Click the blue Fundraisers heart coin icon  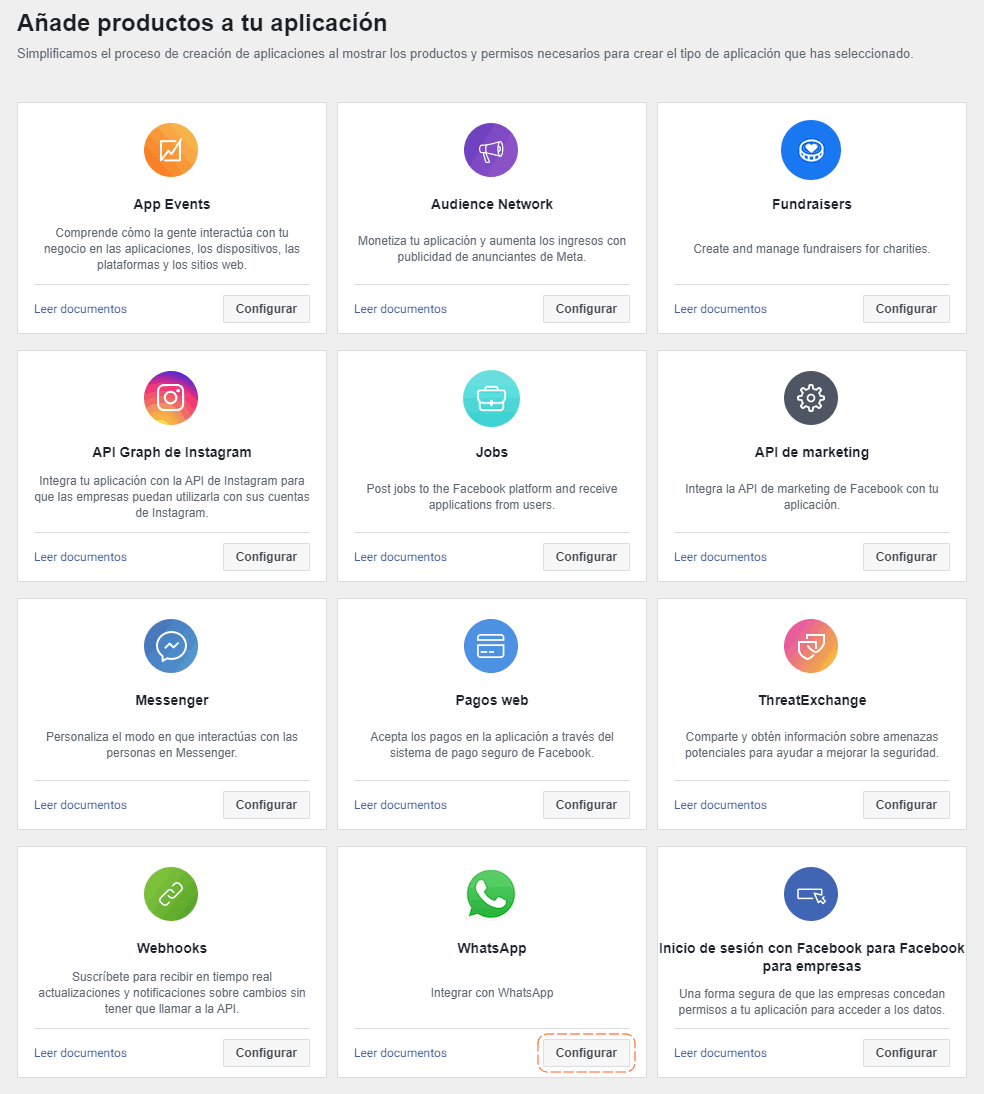pos(811,150)
